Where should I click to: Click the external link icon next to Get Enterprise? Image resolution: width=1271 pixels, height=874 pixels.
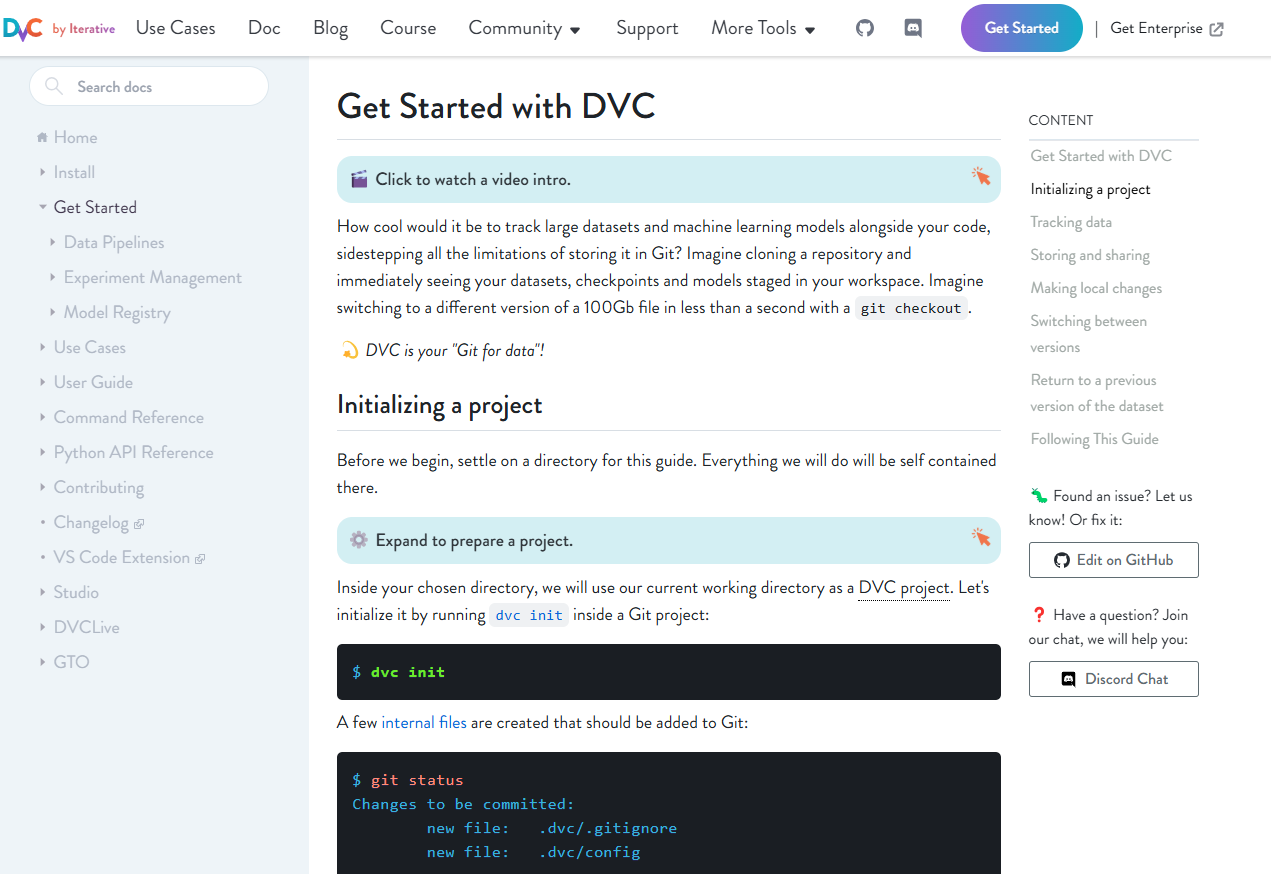tap(1216, 29)
